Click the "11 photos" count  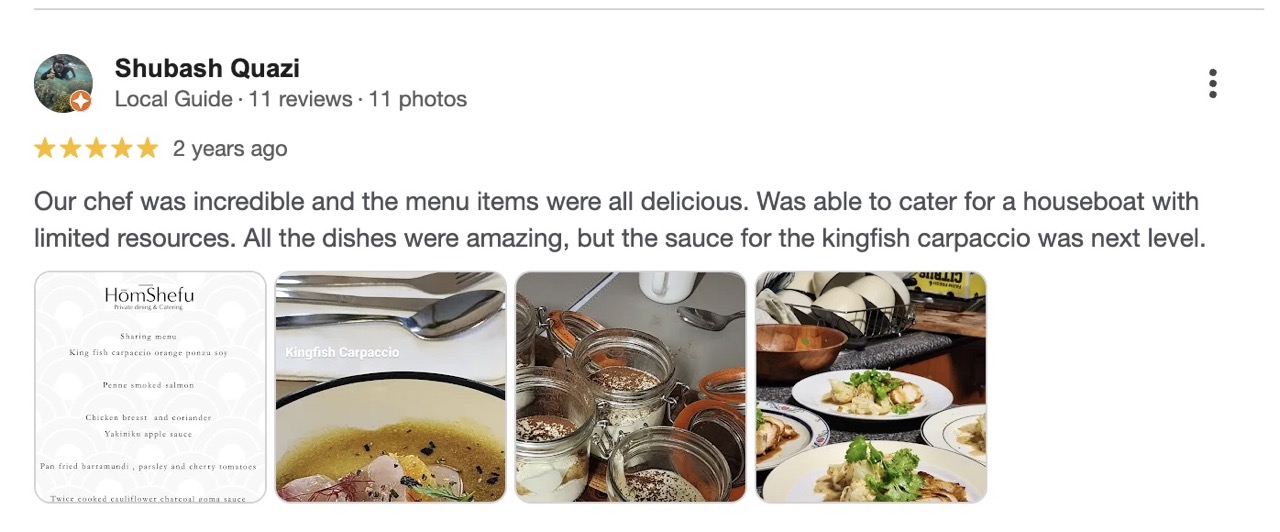point(418,99)
